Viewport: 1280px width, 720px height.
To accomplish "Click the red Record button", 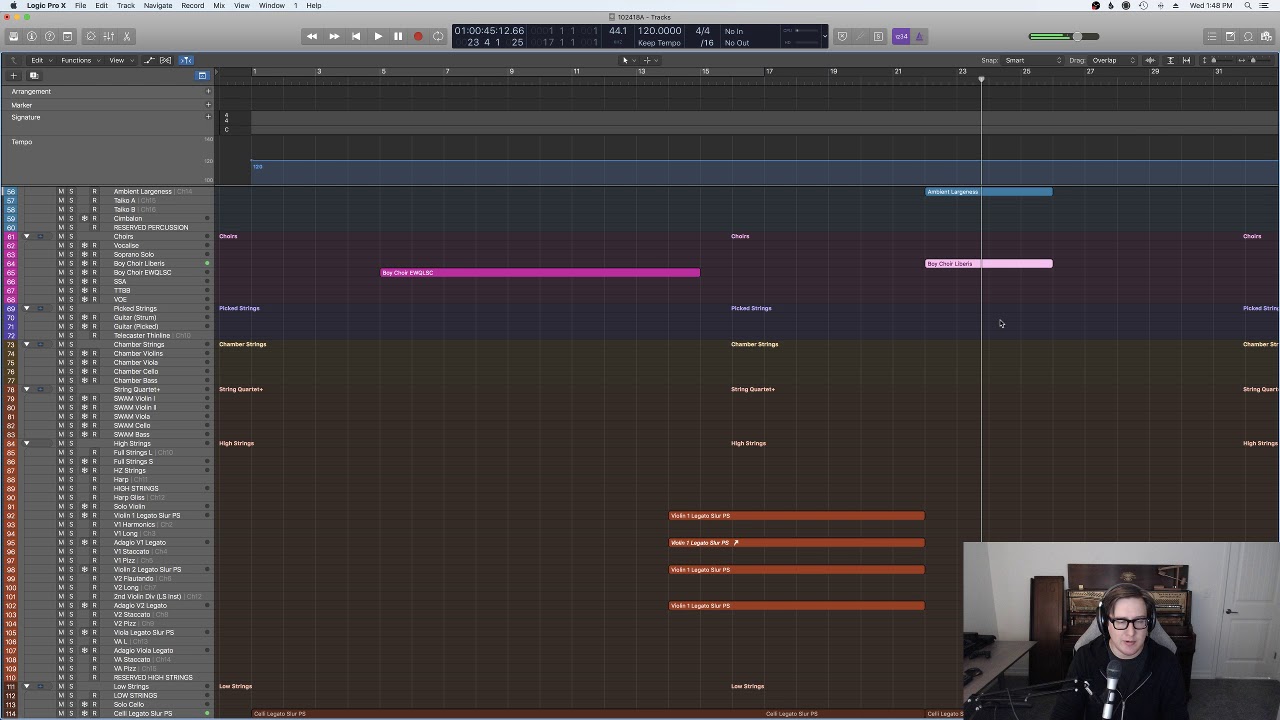I will 418,36.
